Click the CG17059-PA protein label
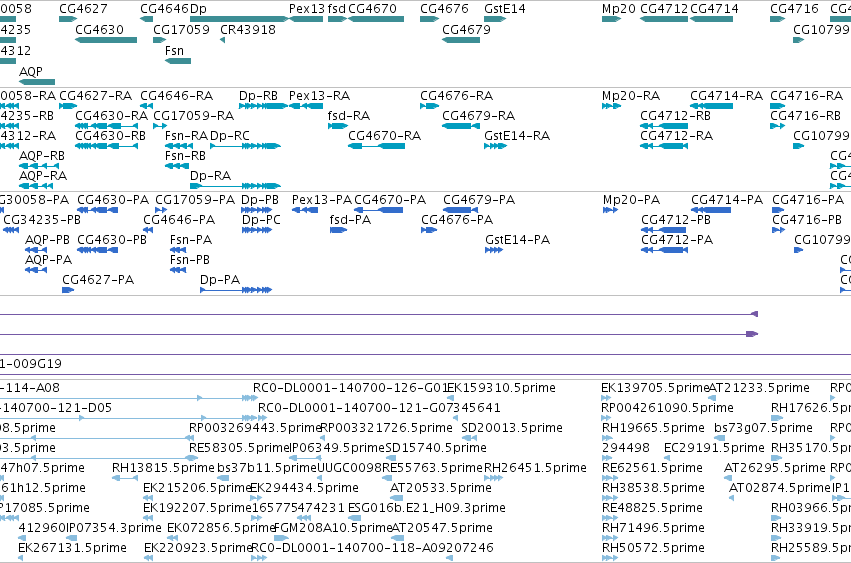851x563 pixels. tap(195, 200)
